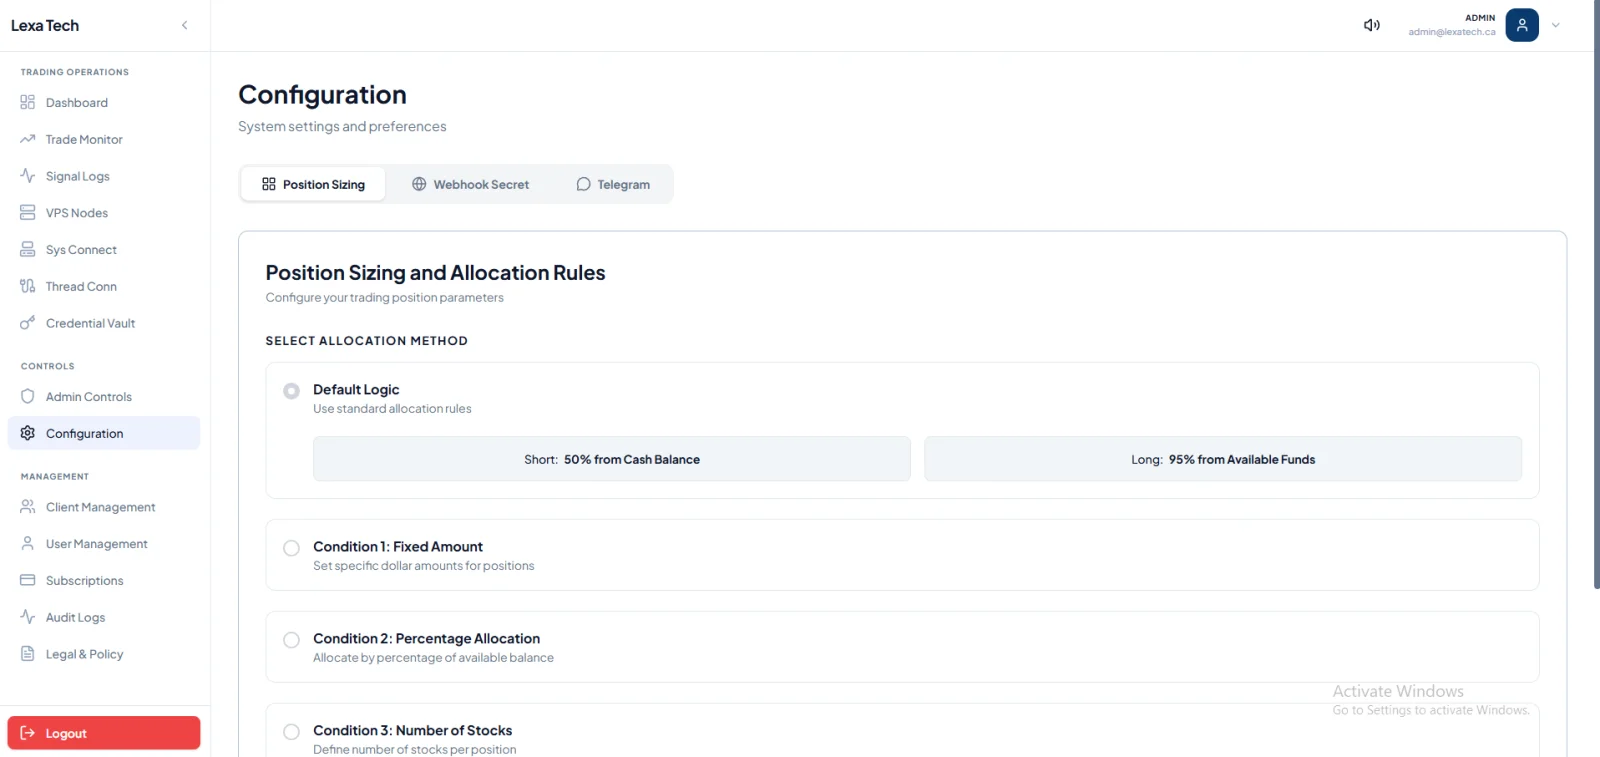1600x757 pixels.
Task: Click the Legal & Policy document icon
Action: pyautogui.click(x=28, y=654)
